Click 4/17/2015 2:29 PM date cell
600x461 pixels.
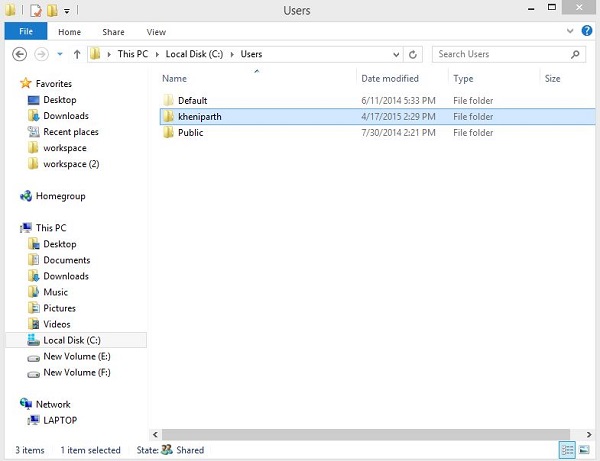(x=398, y=116)
